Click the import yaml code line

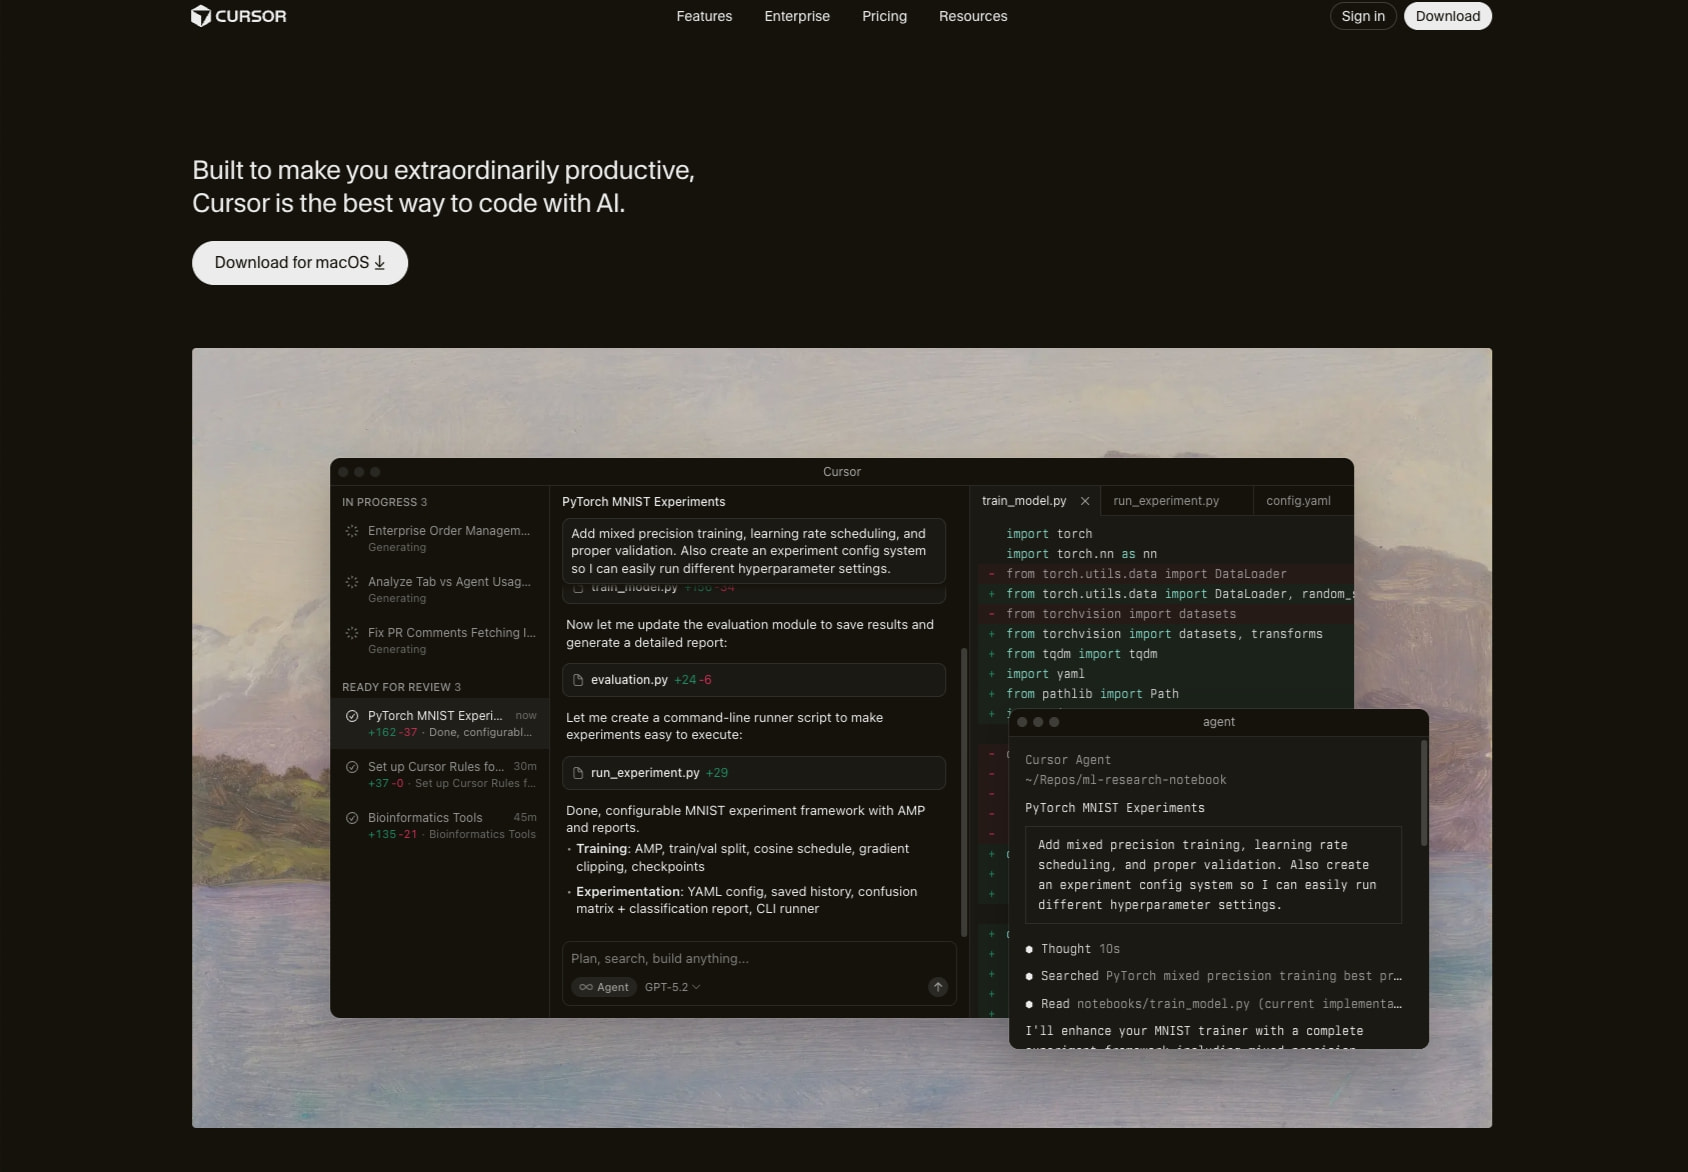pos(1045,674)
